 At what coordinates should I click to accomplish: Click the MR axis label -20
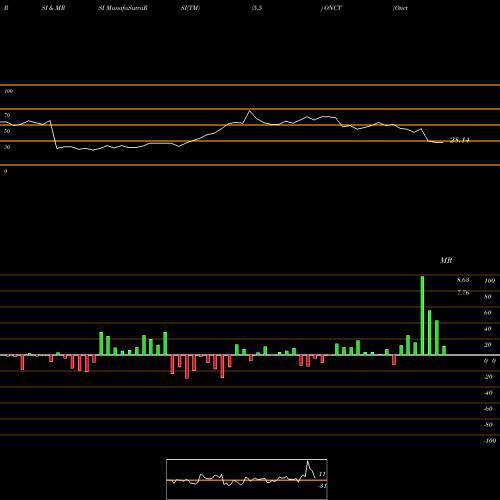(x=488, y=377)
